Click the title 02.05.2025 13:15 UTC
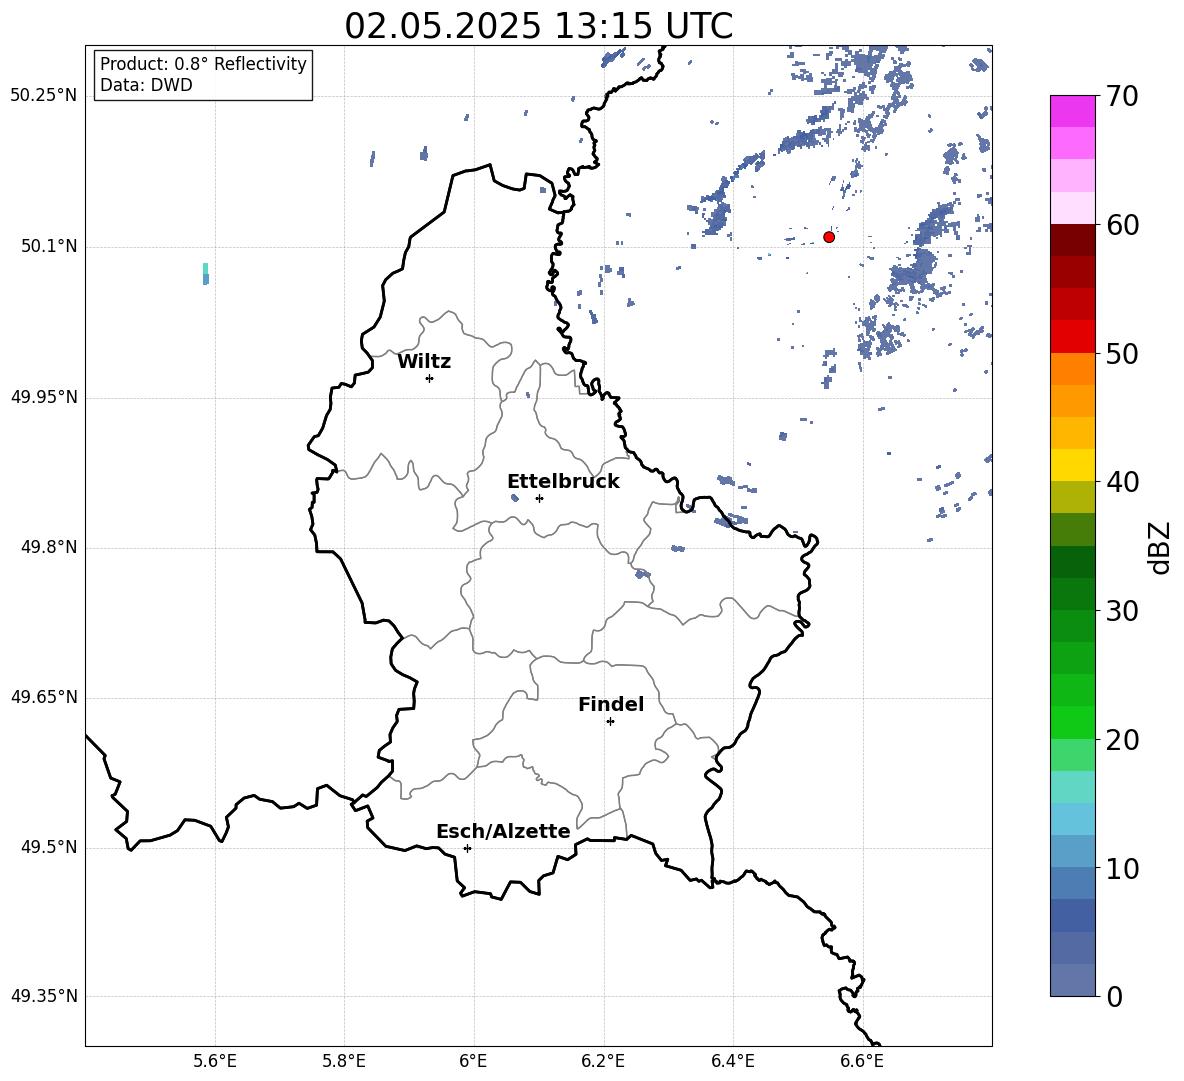This screenshot has width=1184, height=1081. (x=538, y=26)
